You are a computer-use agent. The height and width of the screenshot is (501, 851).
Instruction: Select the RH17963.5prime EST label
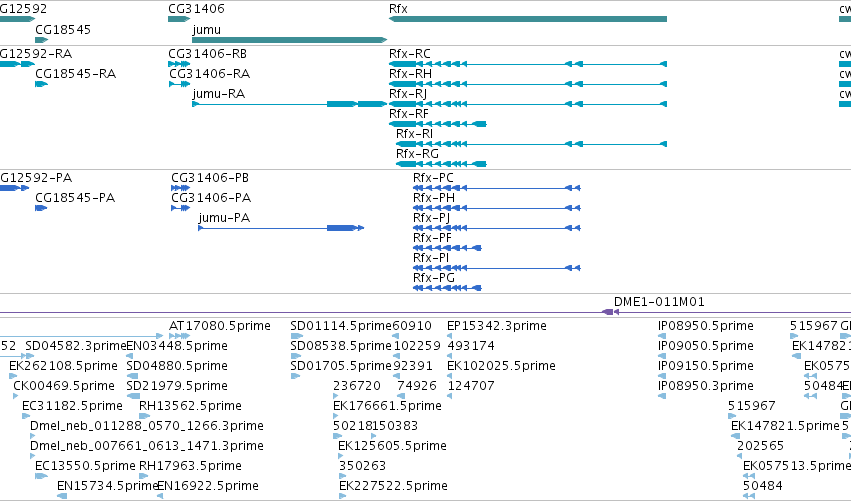pos(190,467)
